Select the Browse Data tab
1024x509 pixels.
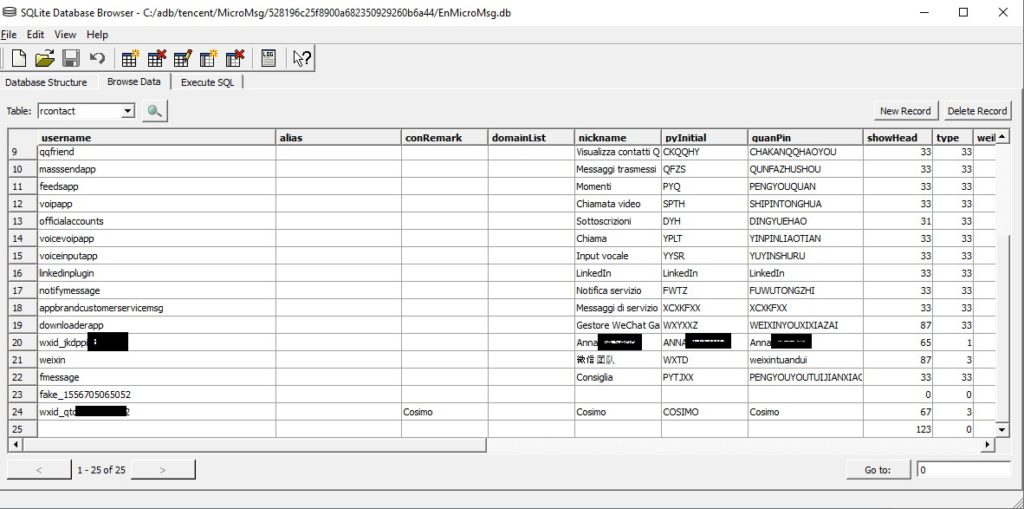pyautogui.click(x=134, y=82)
